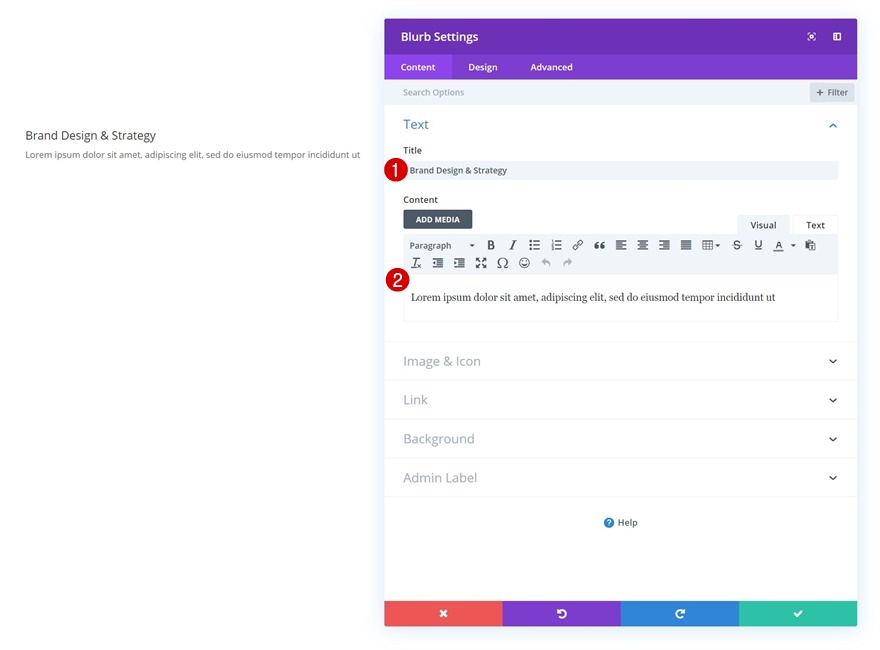Redo the editor change

click(x=567, y=263)
